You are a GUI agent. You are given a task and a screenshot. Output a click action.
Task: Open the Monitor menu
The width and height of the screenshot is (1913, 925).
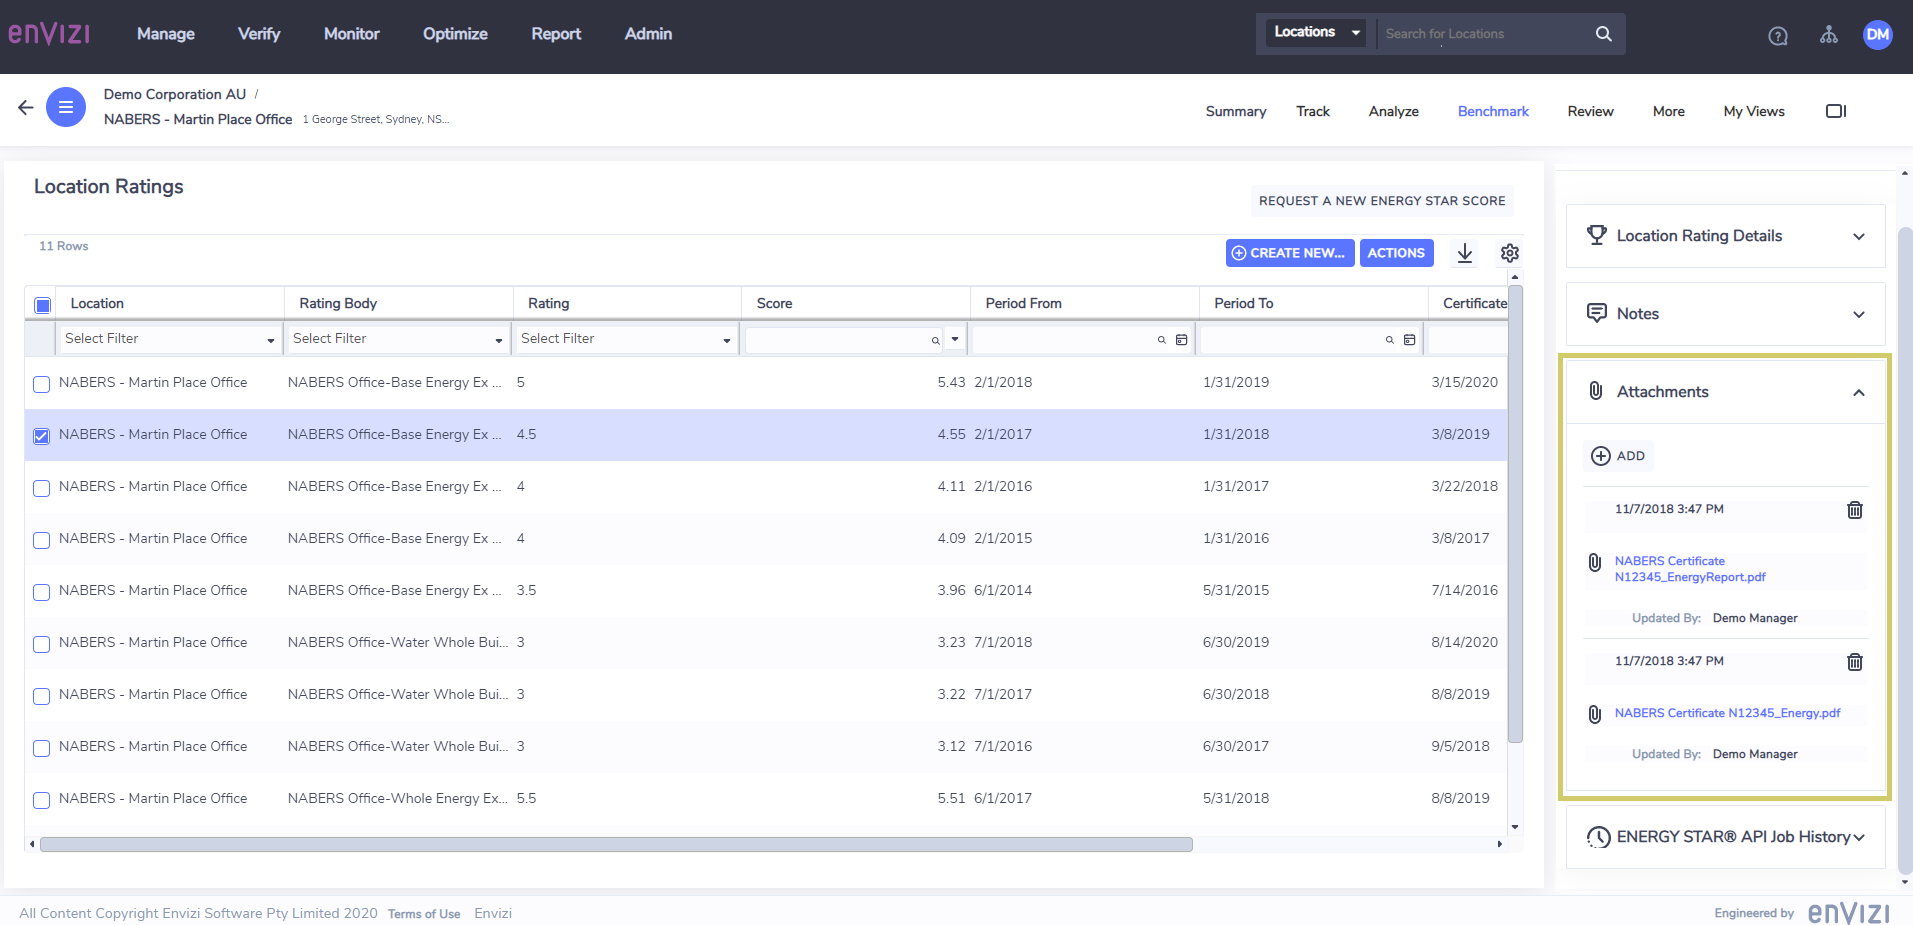pyautogui.click(x=352, y=34)
